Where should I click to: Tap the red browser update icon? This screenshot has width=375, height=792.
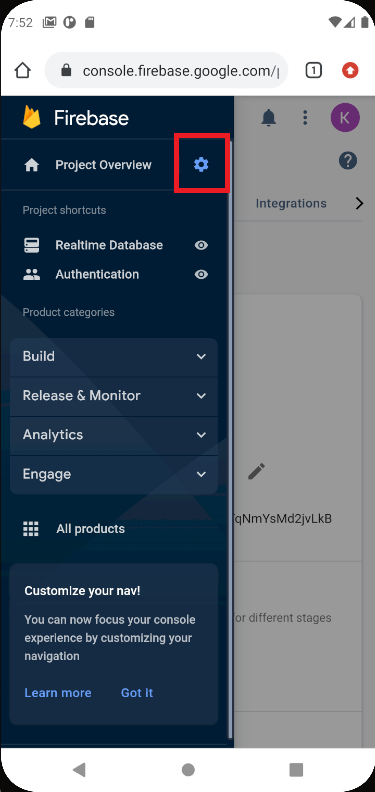tap(350, 70)
